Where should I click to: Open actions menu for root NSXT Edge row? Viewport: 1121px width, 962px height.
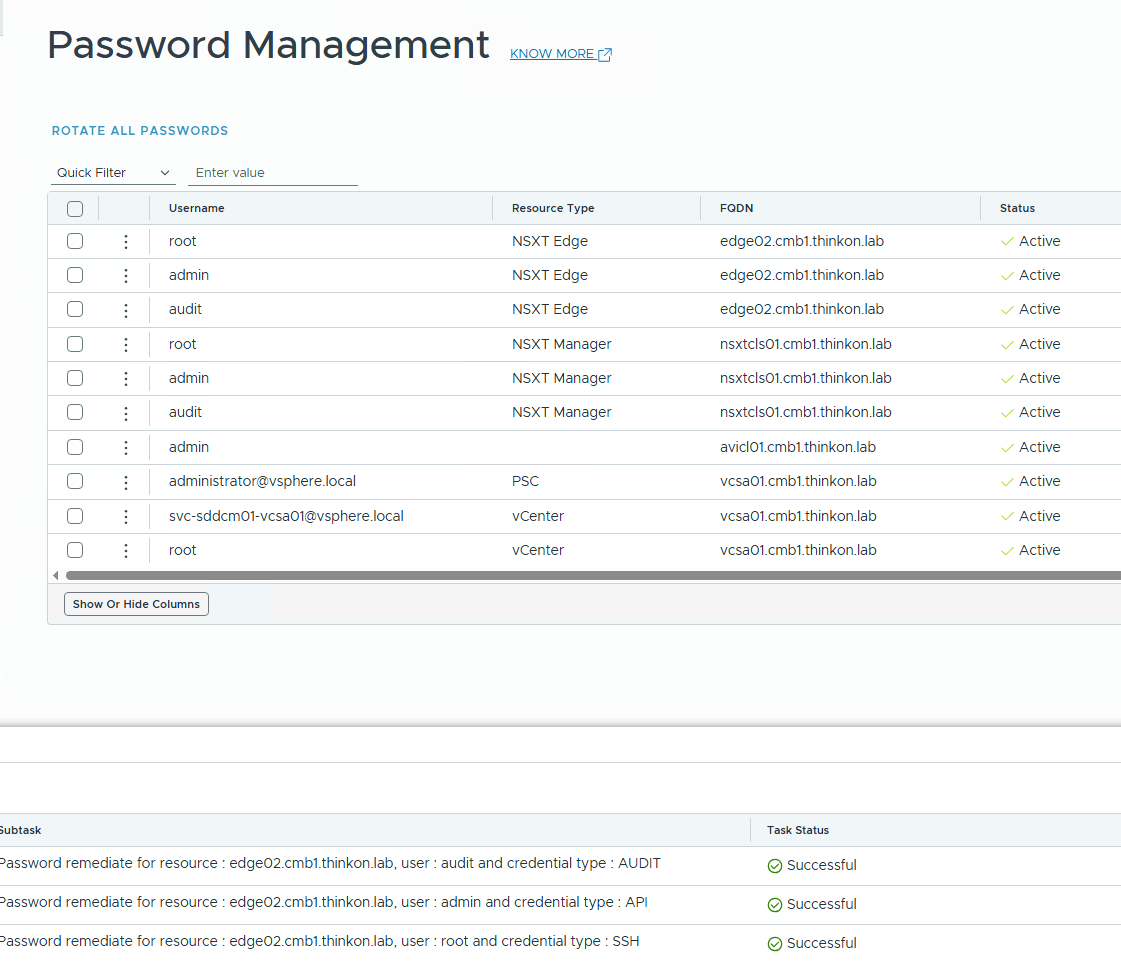click(126, 242)
